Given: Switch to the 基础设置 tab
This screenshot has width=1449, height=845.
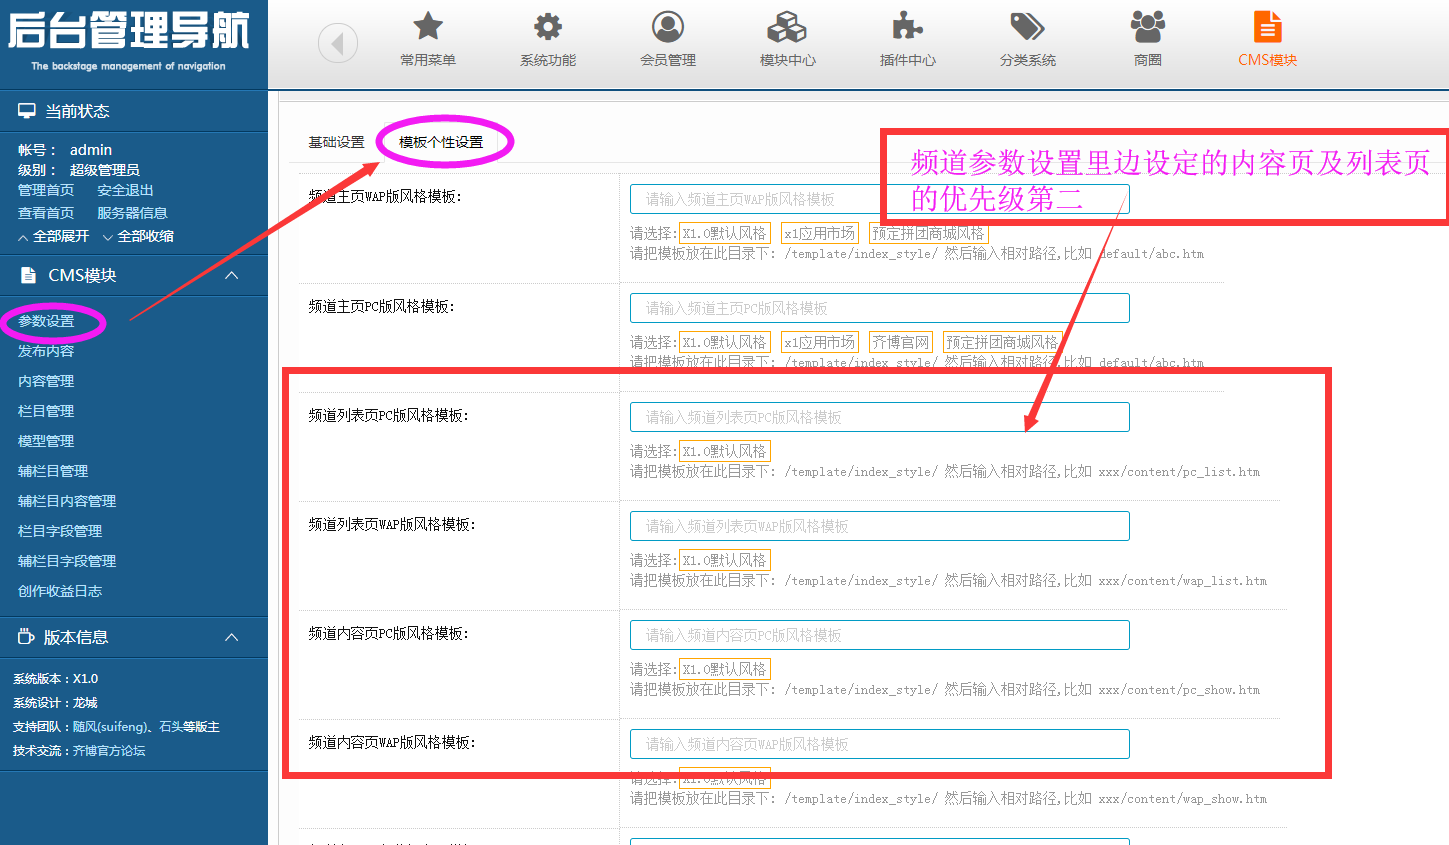Looking at the screenshot, I should coord(336,142).
